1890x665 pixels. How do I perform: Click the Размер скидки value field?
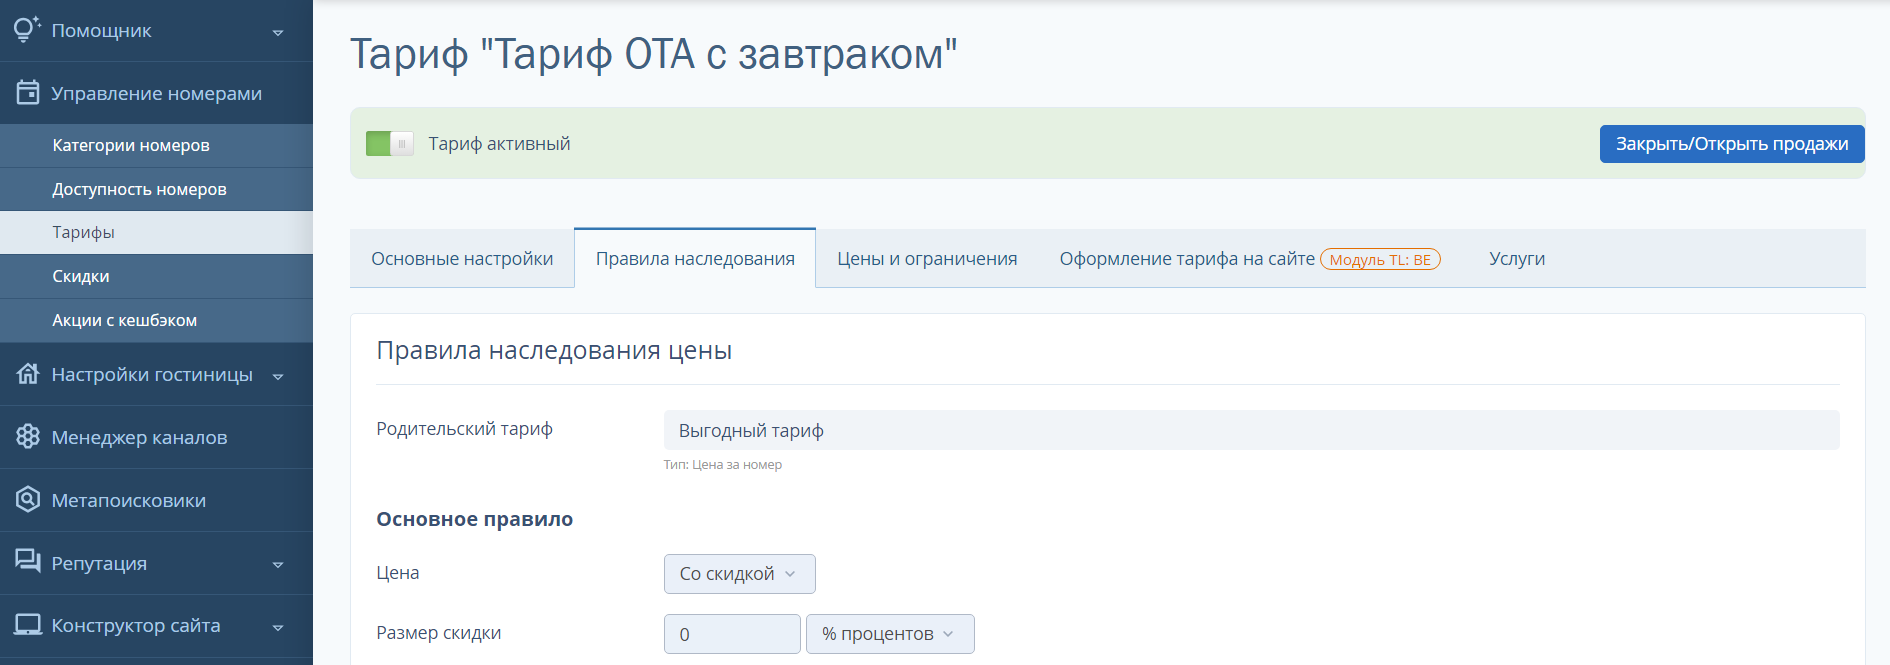click(732, 634)
